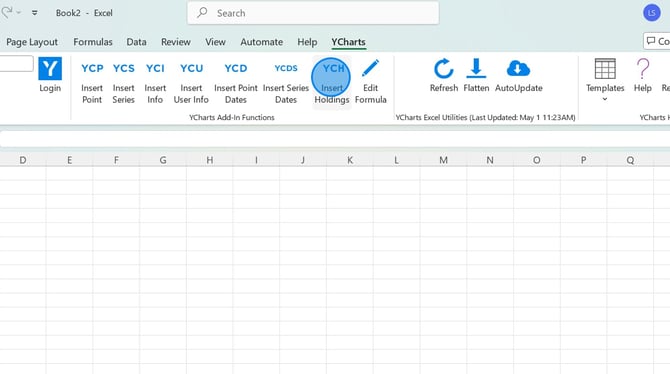Click the AutoUpdate cloud icon
The height and width of the screenshot is (374, 670).
tap(518, 68)
